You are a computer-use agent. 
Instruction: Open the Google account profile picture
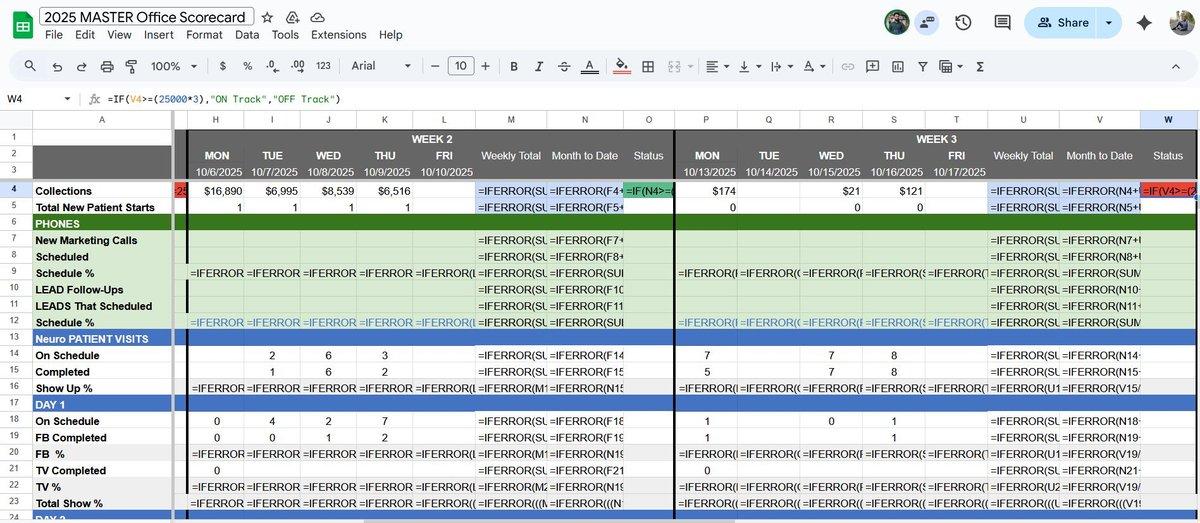point(1181,22)
